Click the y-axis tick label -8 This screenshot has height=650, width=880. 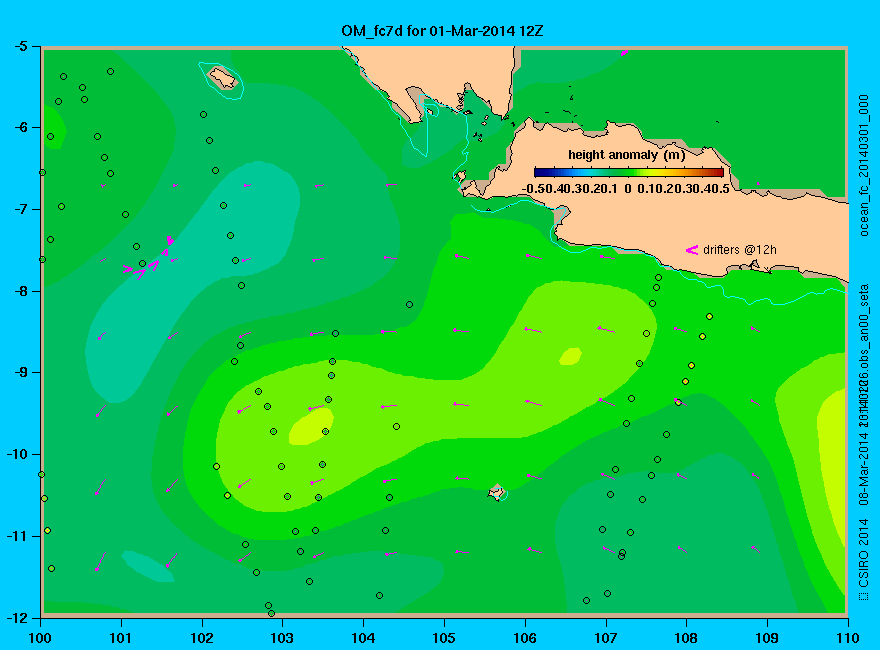(x=20, y=291)
